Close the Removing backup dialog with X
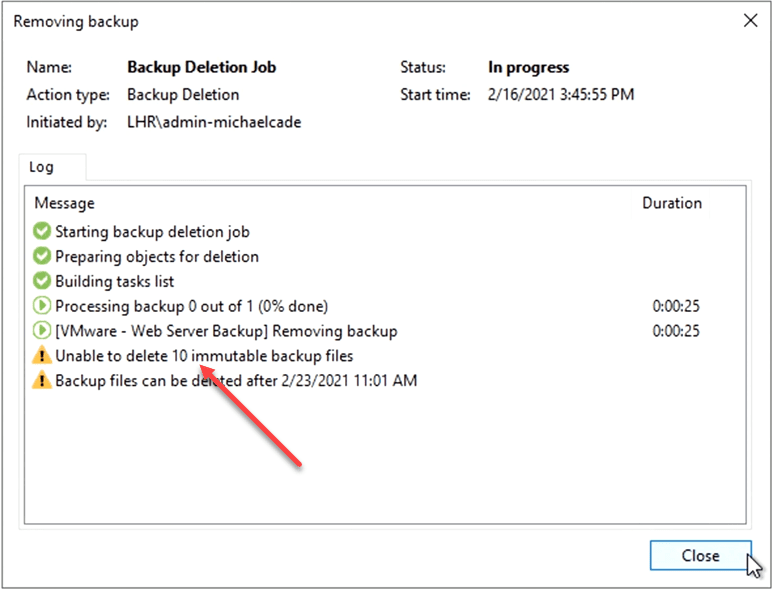 [x=750, y=20]
